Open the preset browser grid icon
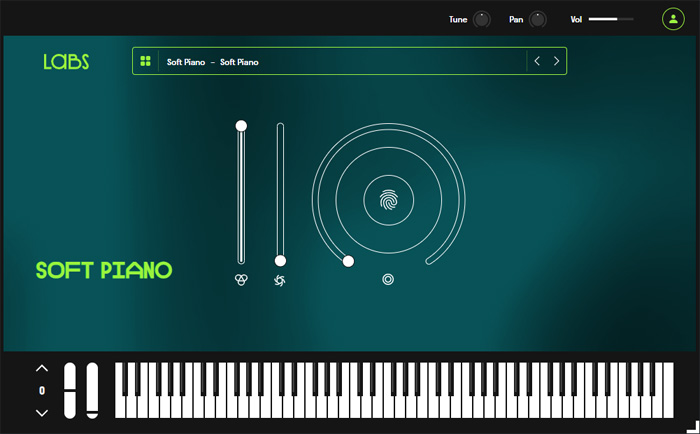Viewport: 700px width, 434px height. point(146,61)
